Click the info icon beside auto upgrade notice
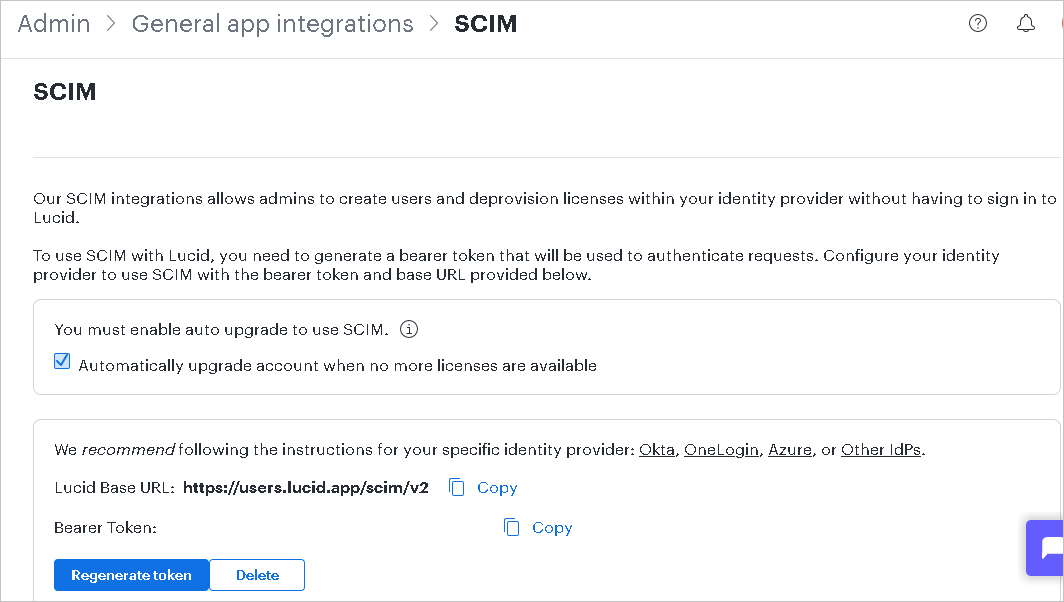This screenshot has height=602, width=1064. pyautogui.click(x=408, y=329)
